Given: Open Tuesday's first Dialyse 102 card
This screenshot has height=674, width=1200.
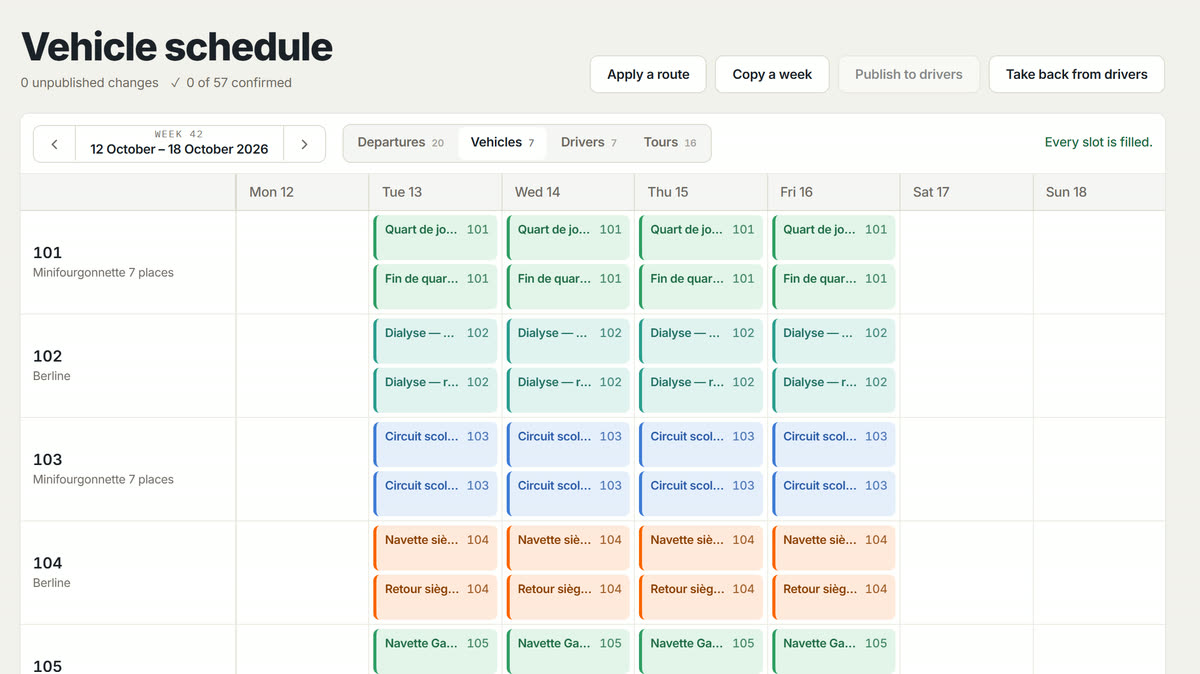Looking at the screenshot, I should (435, 341).
